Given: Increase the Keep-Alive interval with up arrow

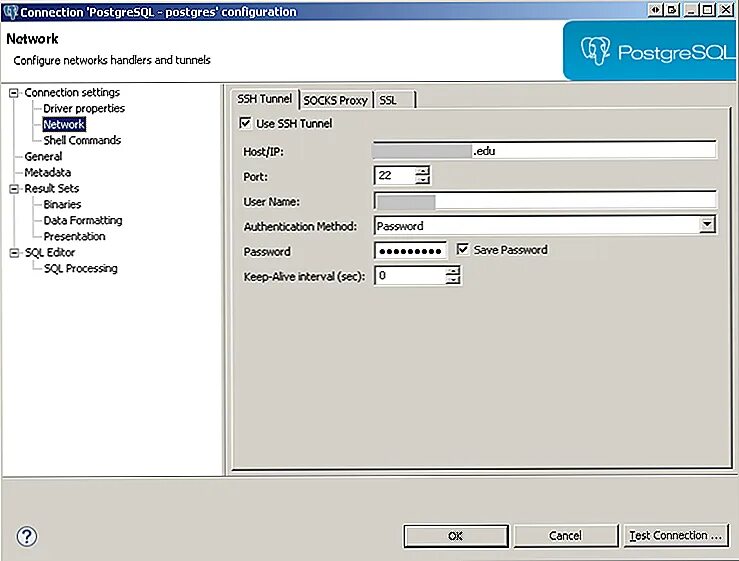Looking at the screenshot, I should (453, 271).
